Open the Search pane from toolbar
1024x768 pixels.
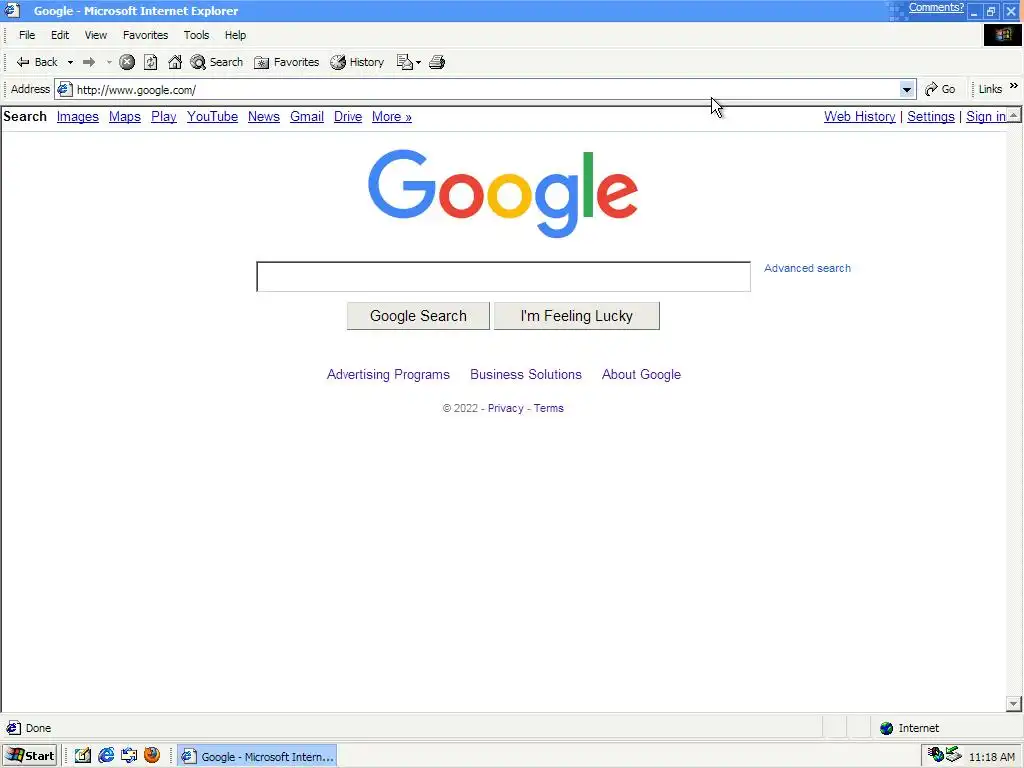[217, 62]
